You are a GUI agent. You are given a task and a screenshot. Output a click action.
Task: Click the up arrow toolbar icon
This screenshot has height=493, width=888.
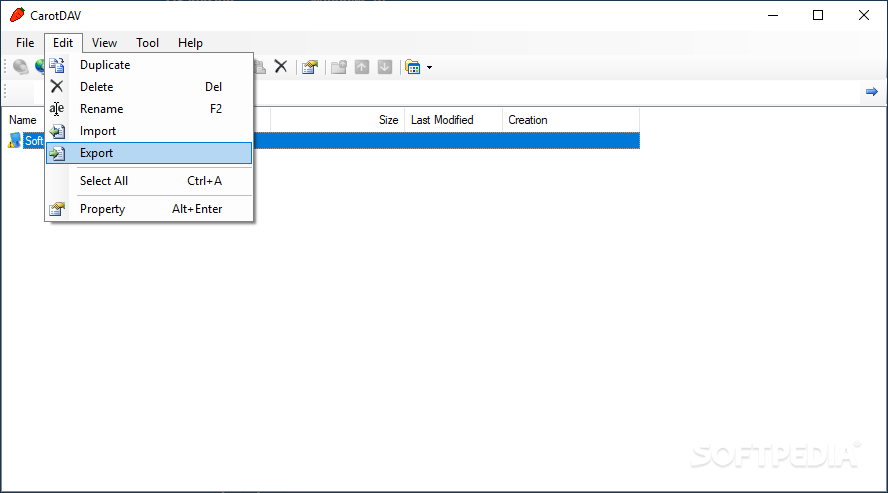click(x=362, y=67)
